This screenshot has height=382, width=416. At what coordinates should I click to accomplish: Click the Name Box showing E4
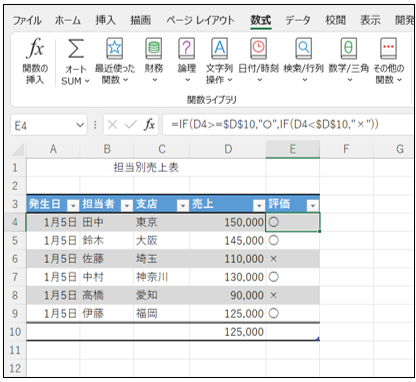point(43,125)
